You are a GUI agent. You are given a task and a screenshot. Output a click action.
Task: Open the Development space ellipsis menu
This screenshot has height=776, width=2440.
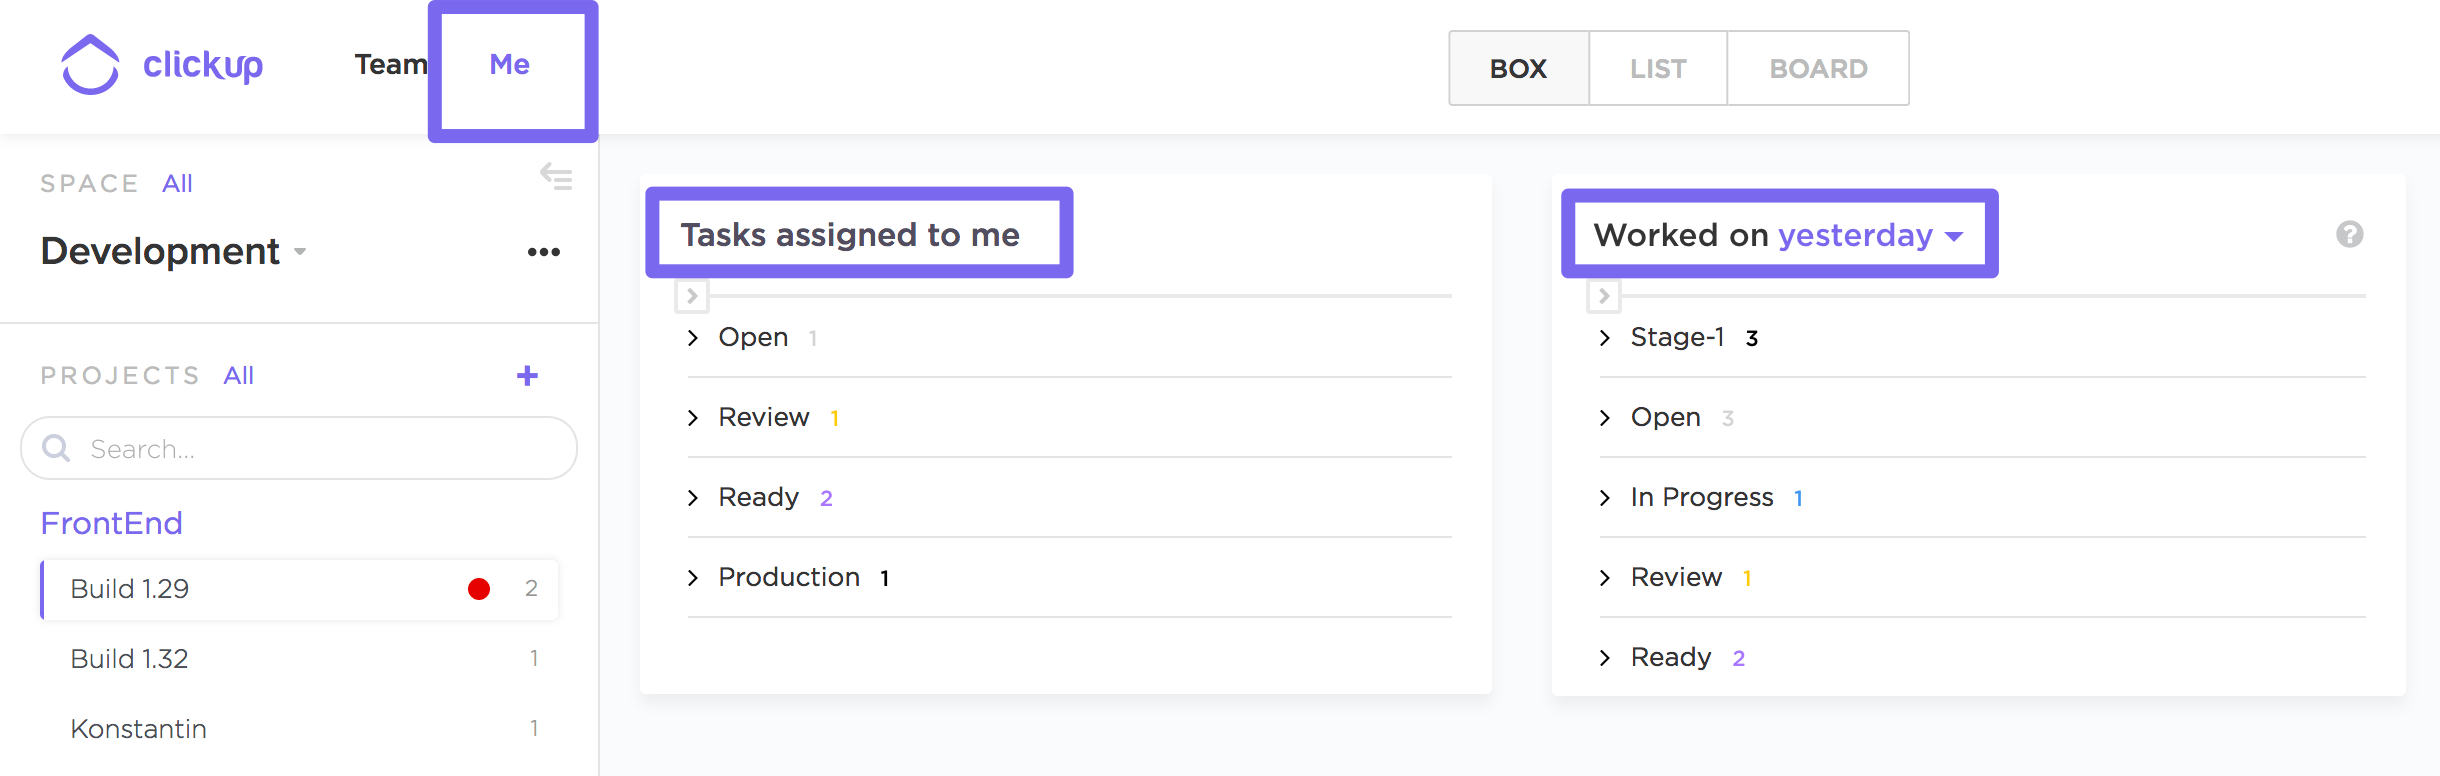click(543, 252)
